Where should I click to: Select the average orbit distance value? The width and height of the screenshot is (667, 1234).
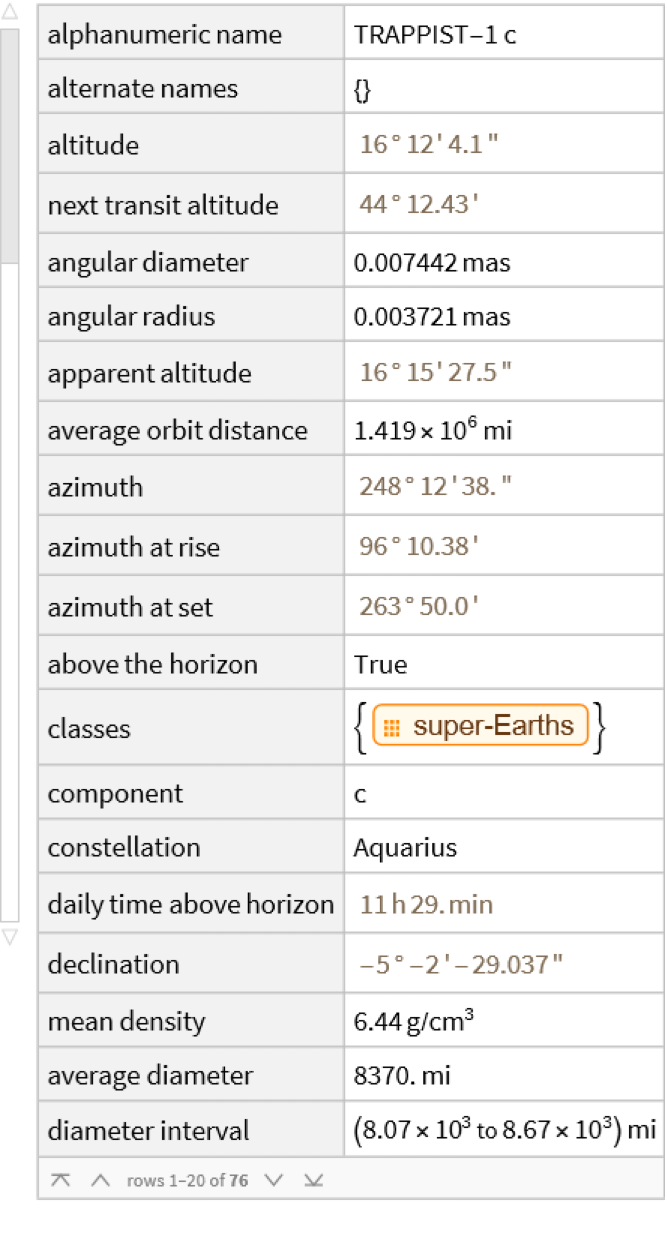(x=433, y=430)
